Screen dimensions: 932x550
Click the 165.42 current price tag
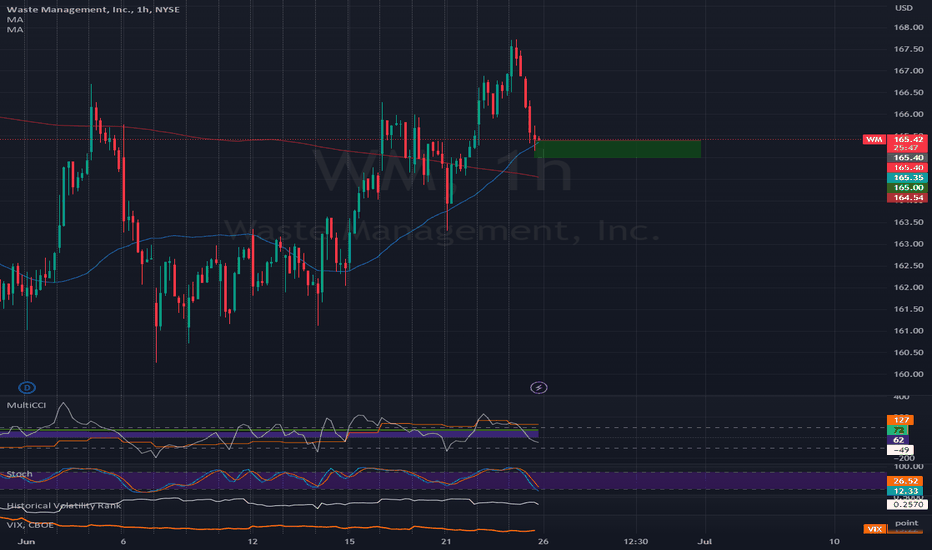tap(908, 139)
